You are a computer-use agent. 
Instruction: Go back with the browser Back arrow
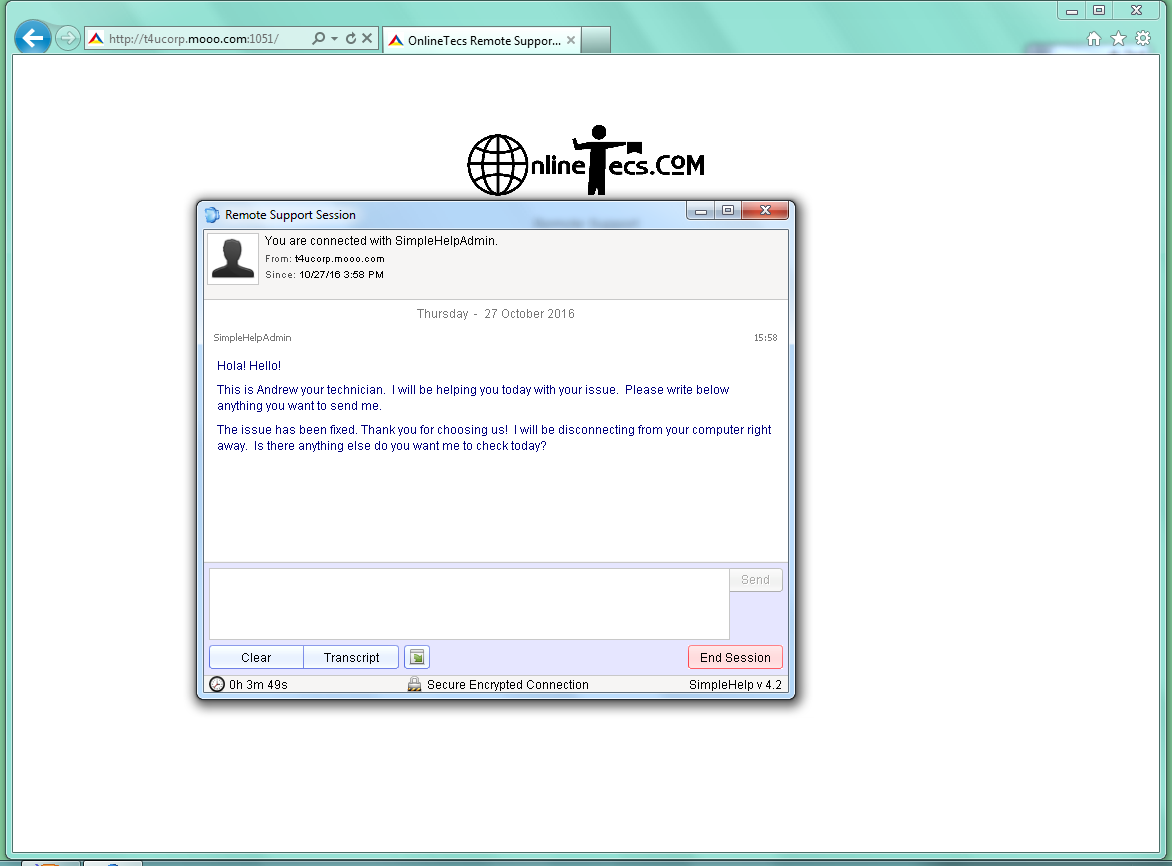point(33,37)
